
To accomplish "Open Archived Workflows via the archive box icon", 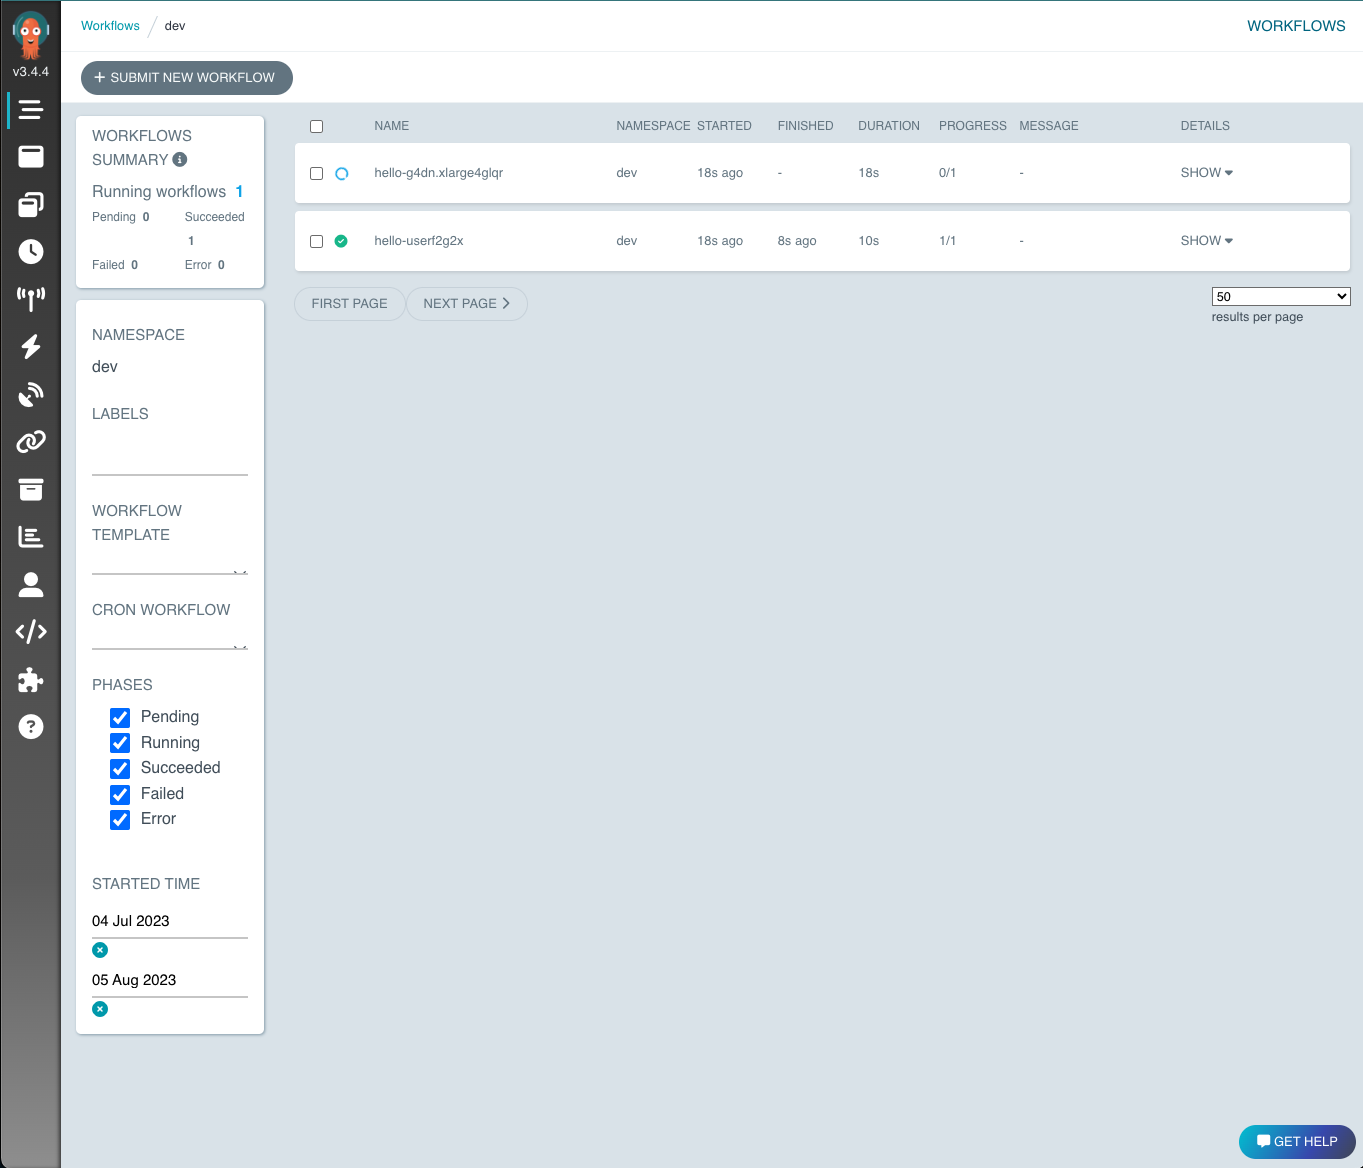I will [x=31, y=489].
